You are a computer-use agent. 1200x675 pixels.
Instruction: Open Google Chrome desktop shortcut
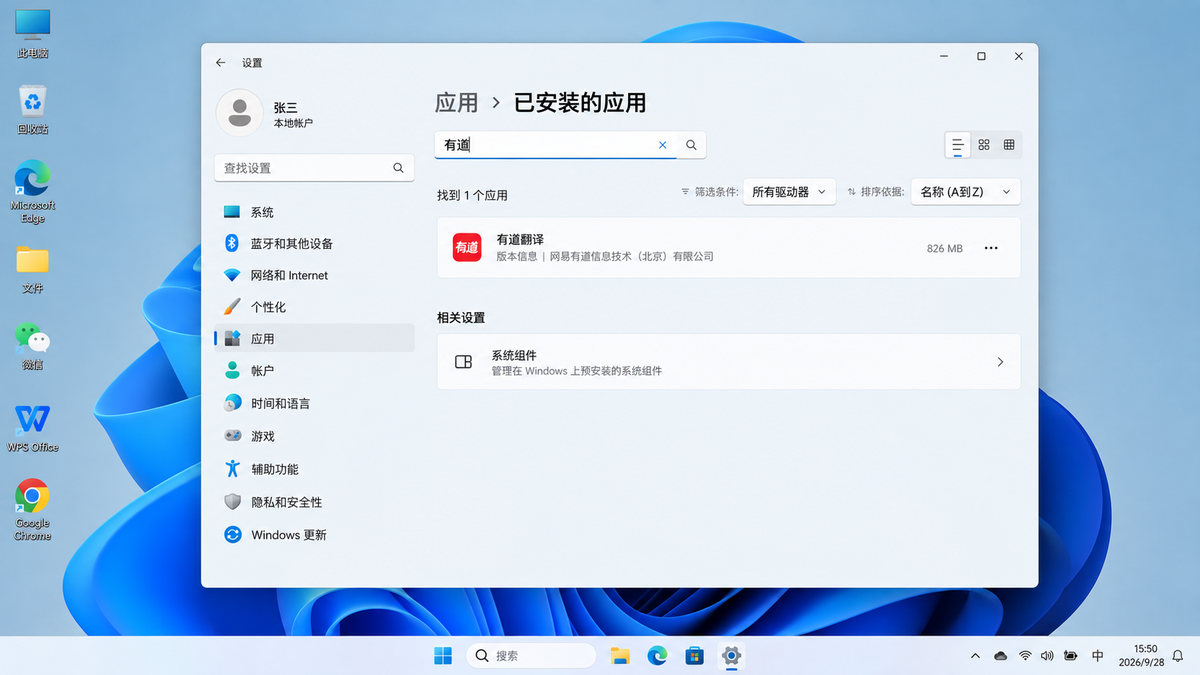[33, 510]
